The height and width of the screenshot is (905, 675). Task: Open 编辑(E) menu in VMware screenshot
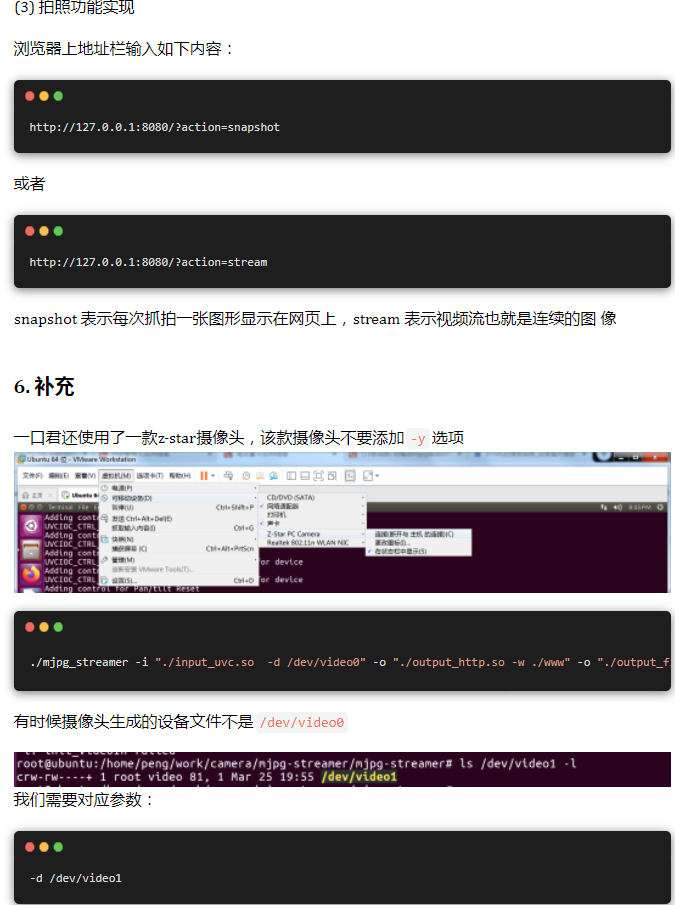(x=58, y=476)
